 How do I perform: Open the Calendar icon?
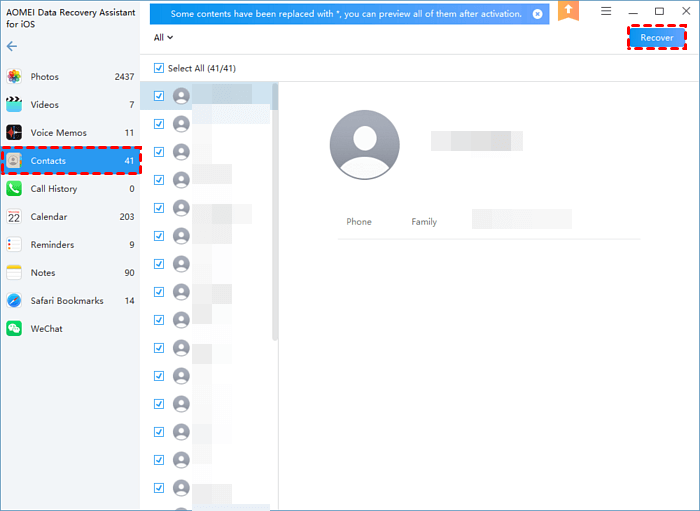(14, 217)
